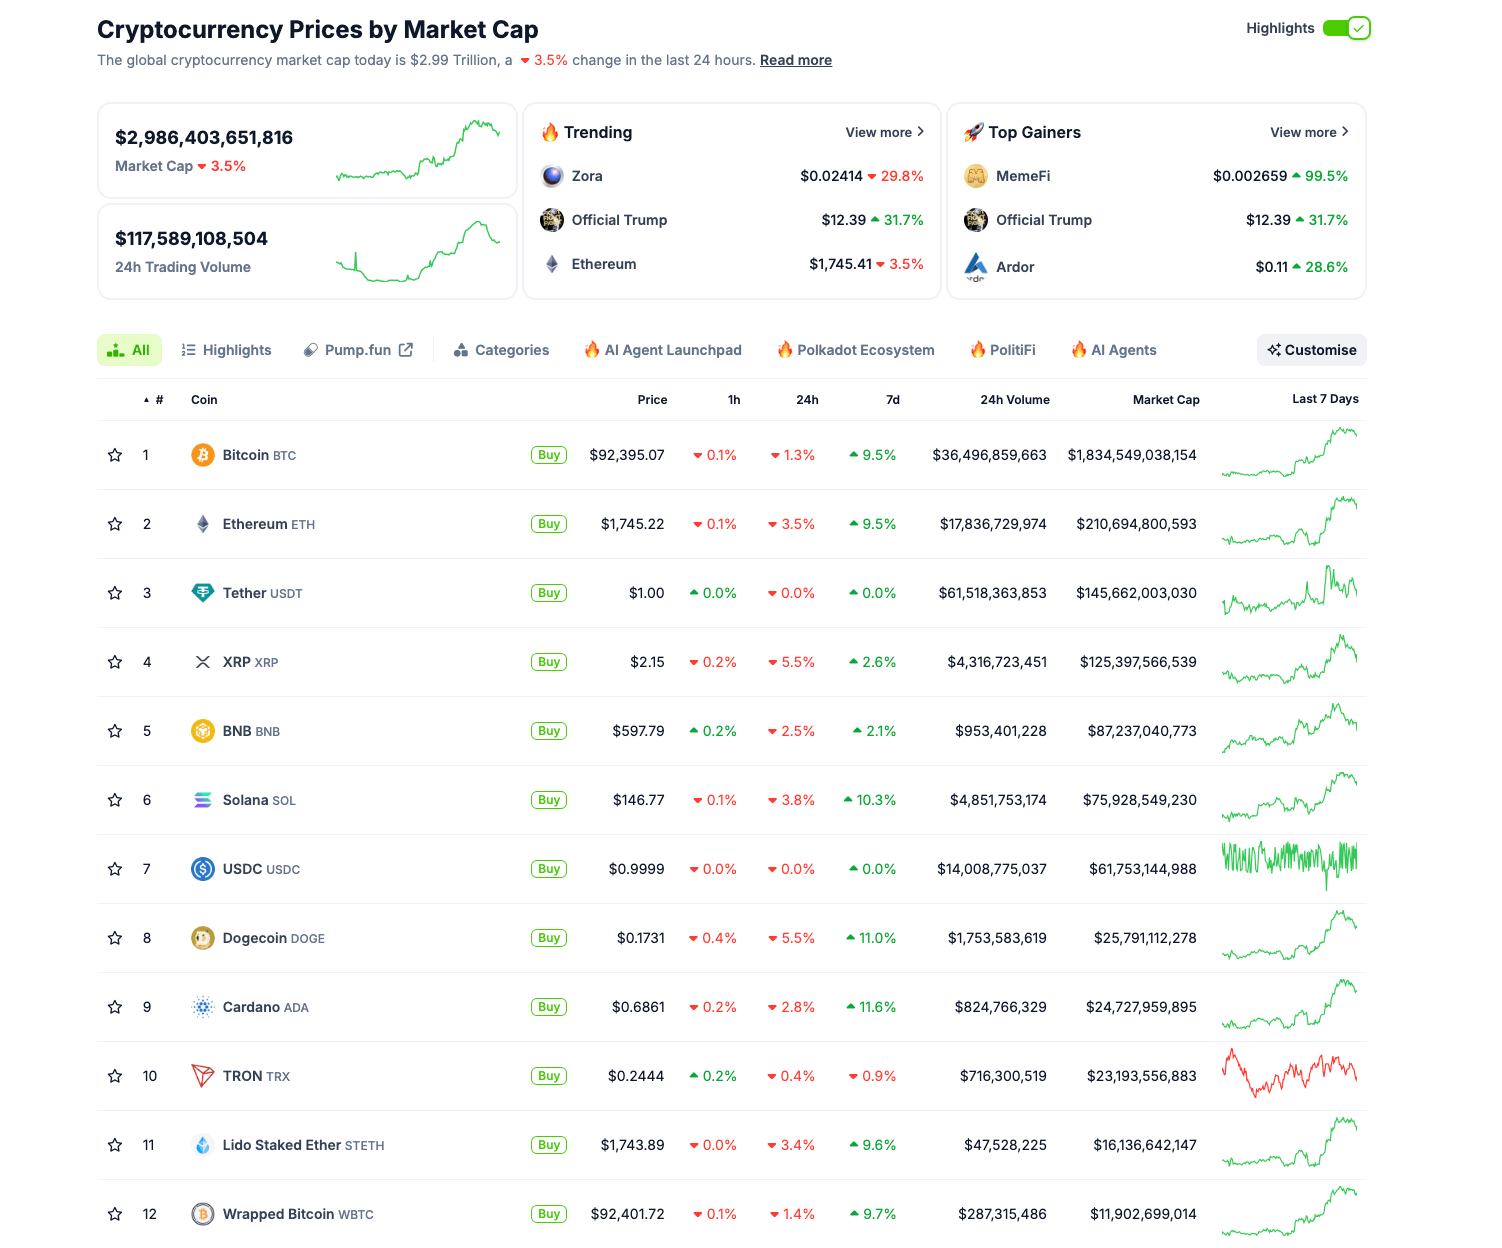Switch to the Highlights tab

click(226, 349)
